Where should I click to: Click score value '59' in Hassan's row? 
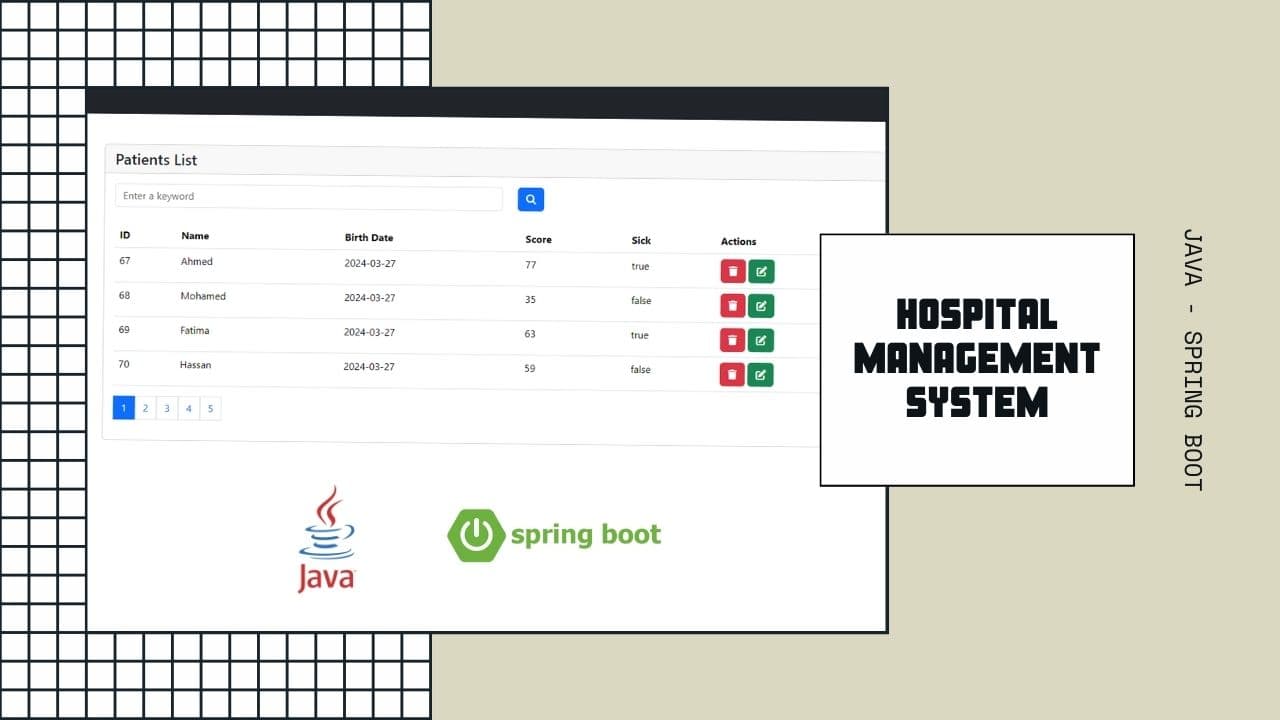point(530,368)
